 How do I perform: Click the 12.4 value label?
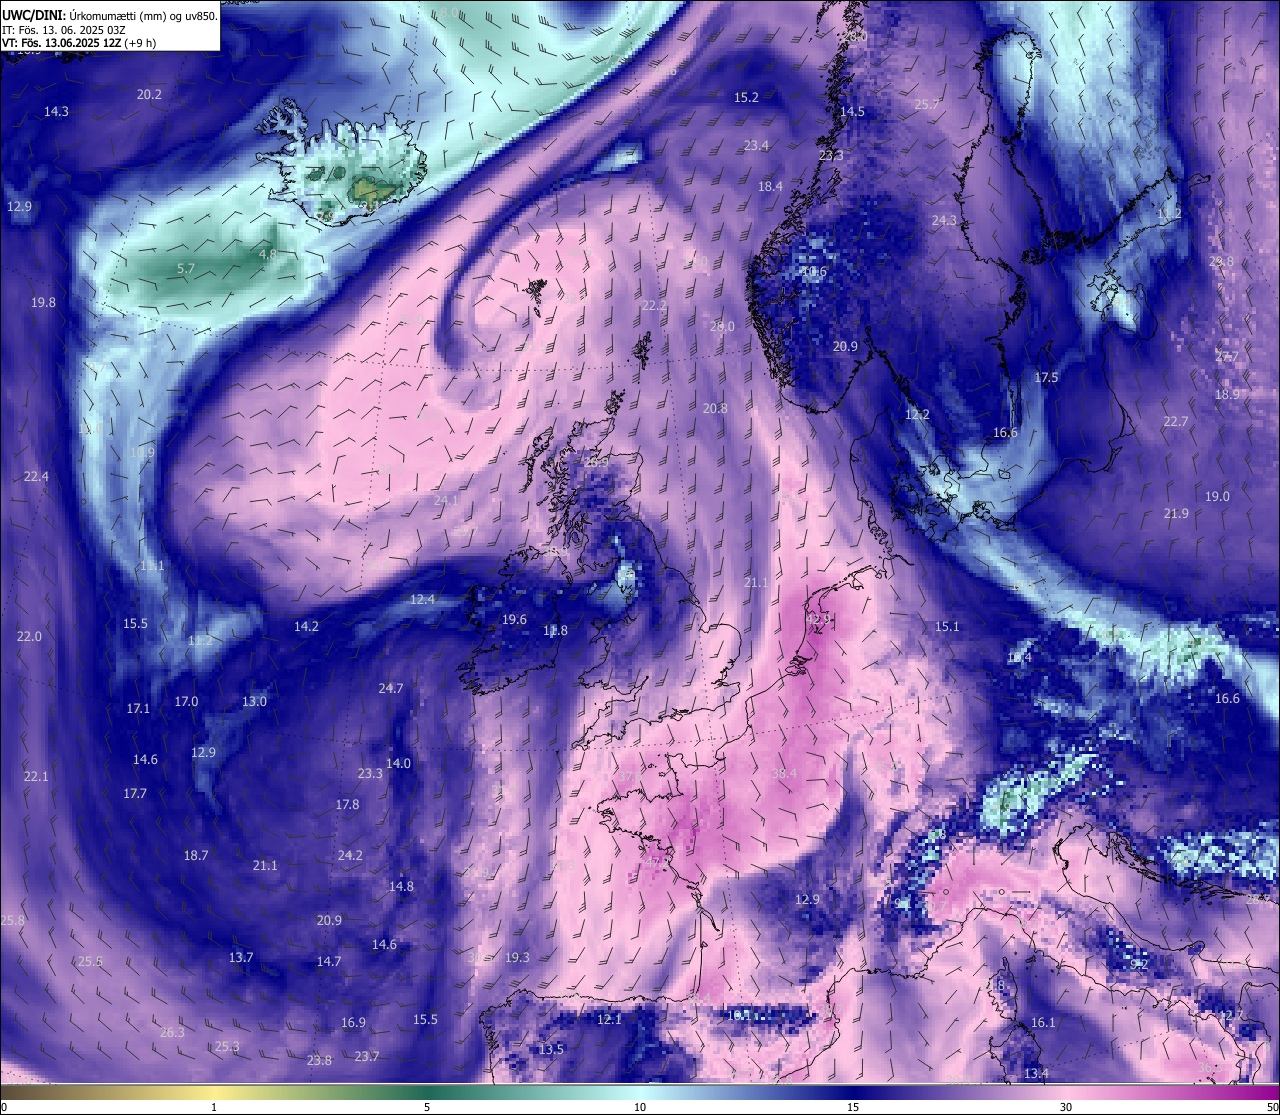[422, 599]
